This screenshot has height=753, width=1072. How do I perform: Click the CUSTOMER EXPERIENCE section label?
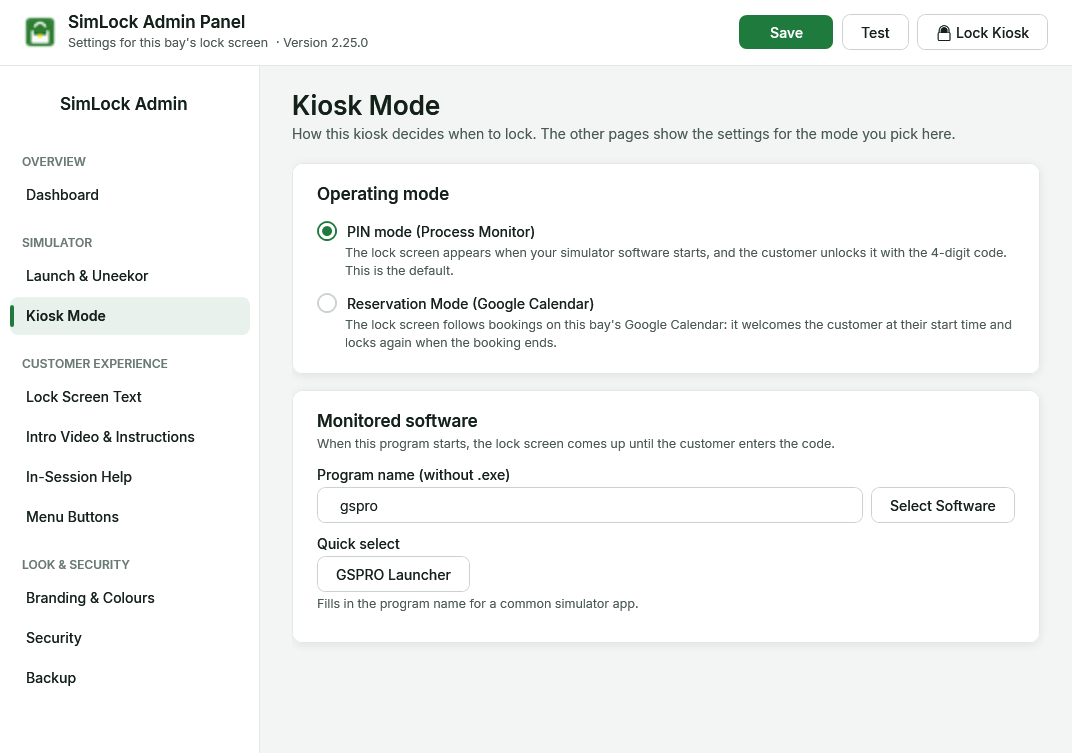(95, 364)
